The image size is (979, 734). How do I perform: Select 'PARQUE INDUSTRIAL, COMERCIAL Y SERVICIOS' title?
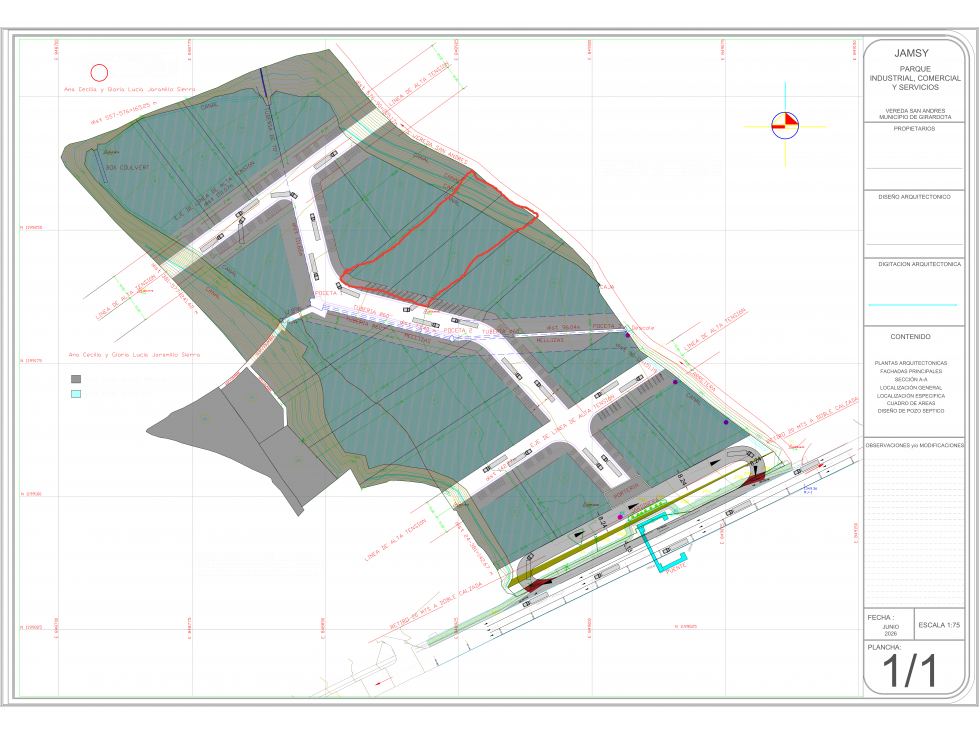(915, 78)
